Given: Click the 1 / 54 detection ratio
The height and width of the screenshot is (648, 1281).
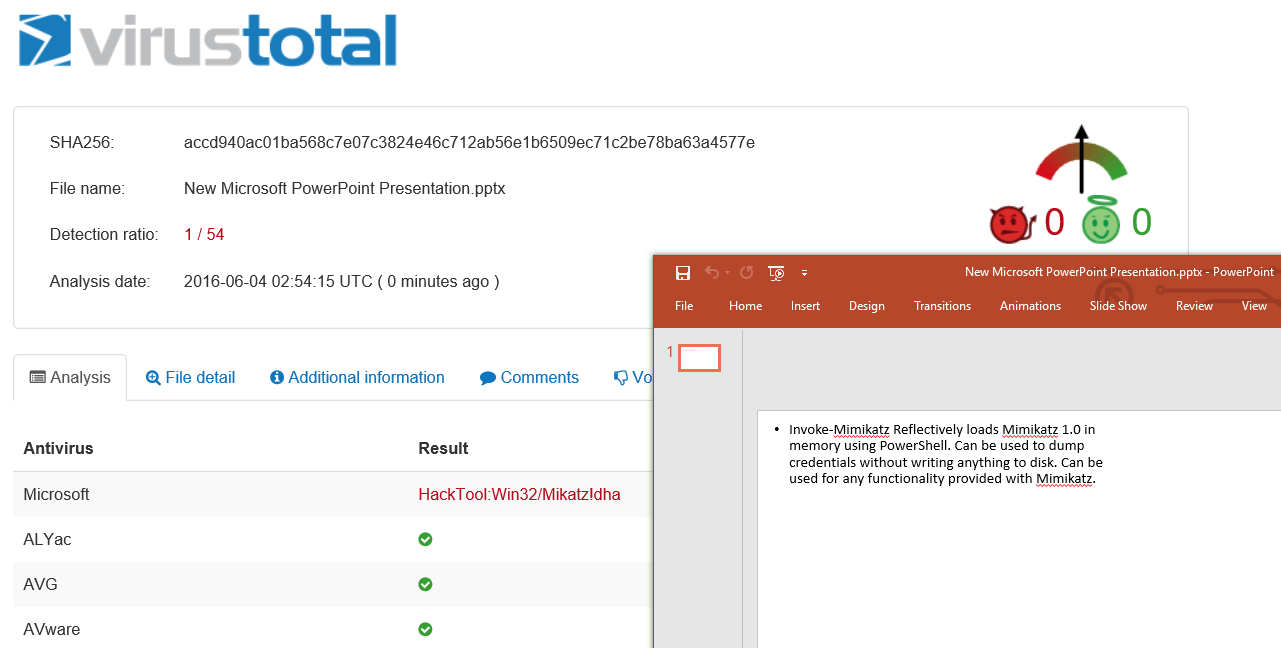Looking at the screenshot, I should tap(204, 235).
